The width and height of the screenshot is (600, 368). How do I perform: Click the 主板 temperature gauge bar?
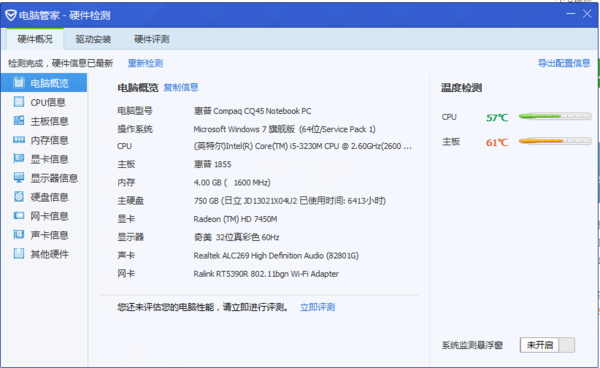click(x=555, y=141)
